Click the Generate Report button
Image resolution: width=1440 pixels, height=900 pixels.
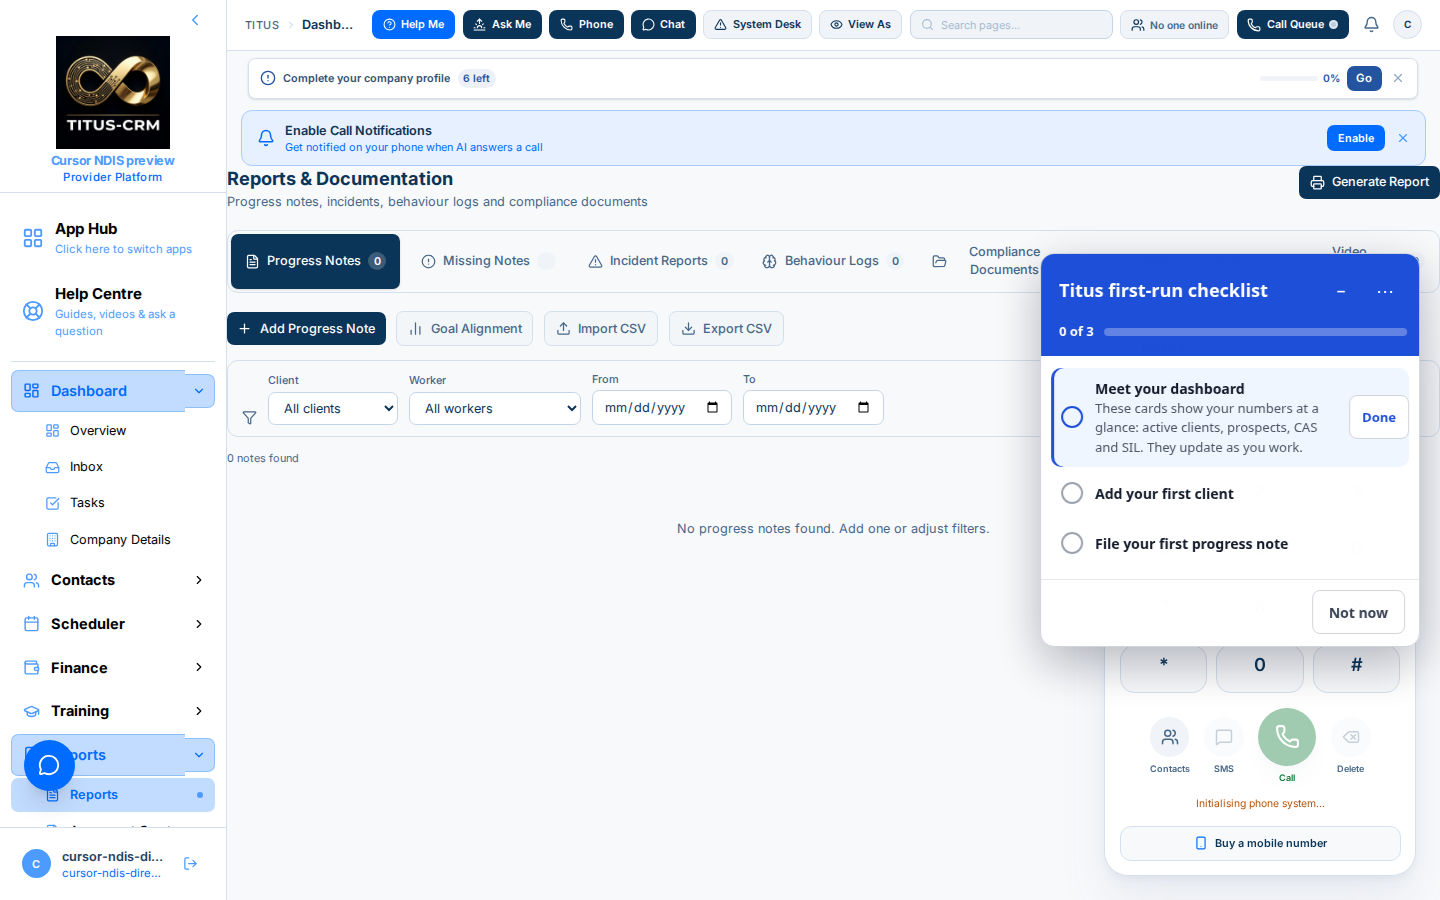[x=1369, y=182]
